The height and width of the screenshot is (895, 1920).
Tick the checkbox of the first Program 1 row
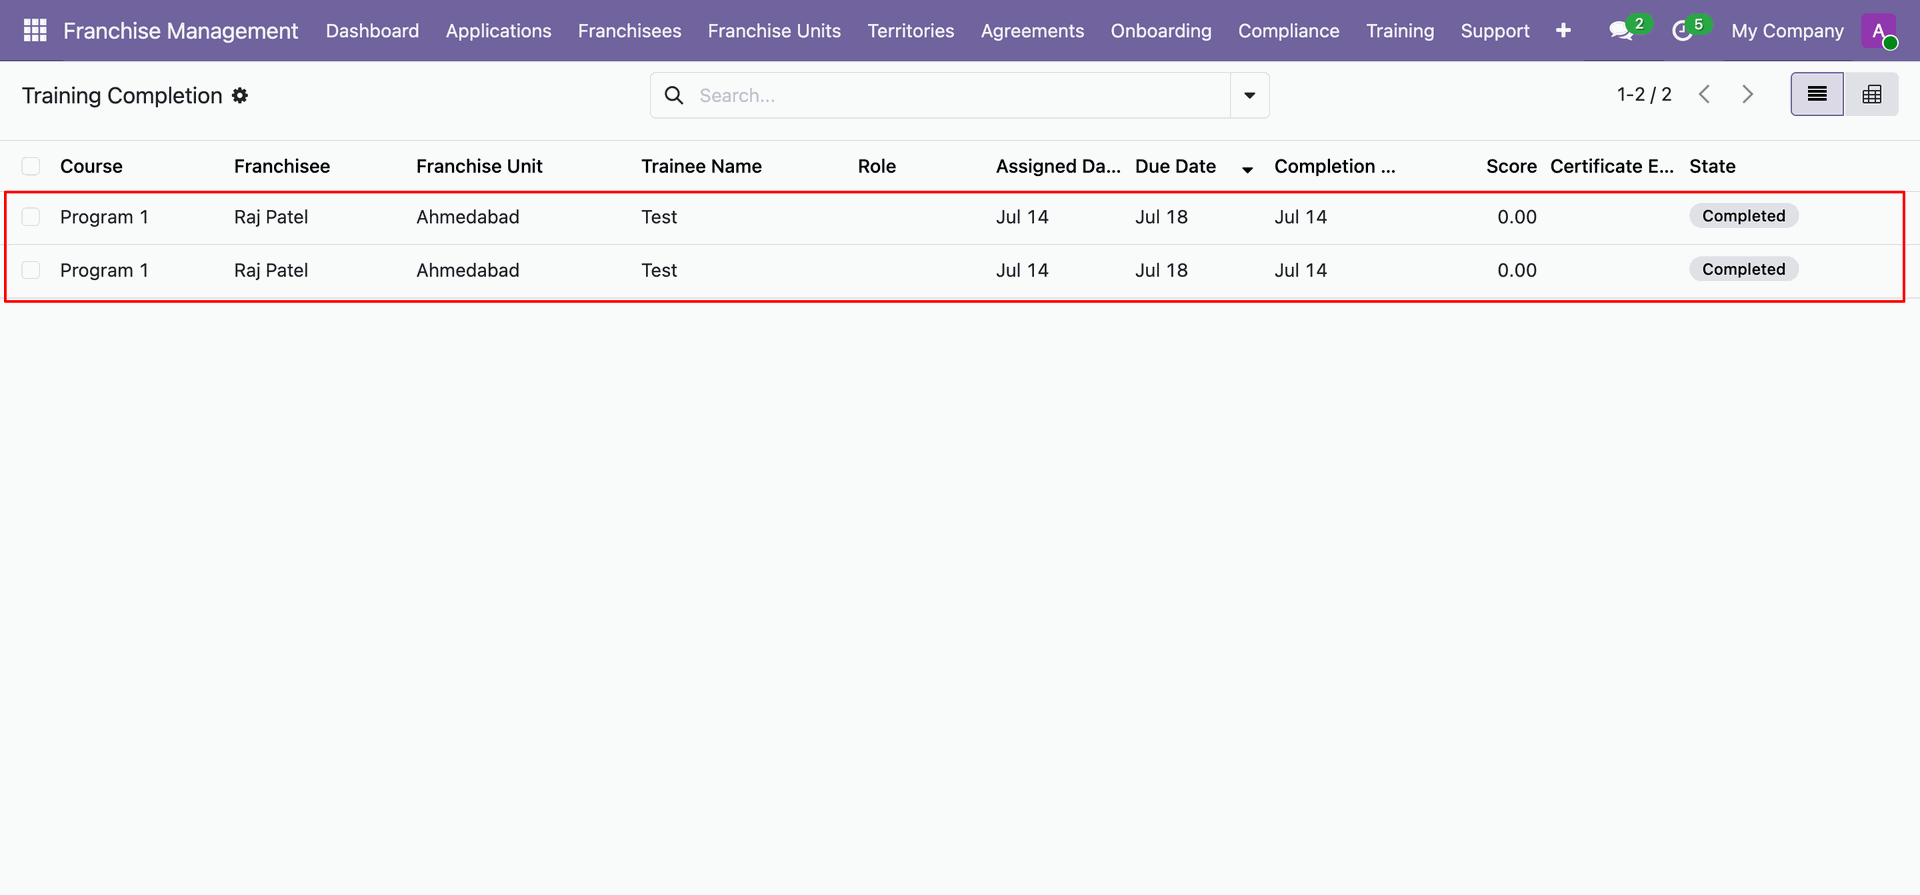coord(31,217)
